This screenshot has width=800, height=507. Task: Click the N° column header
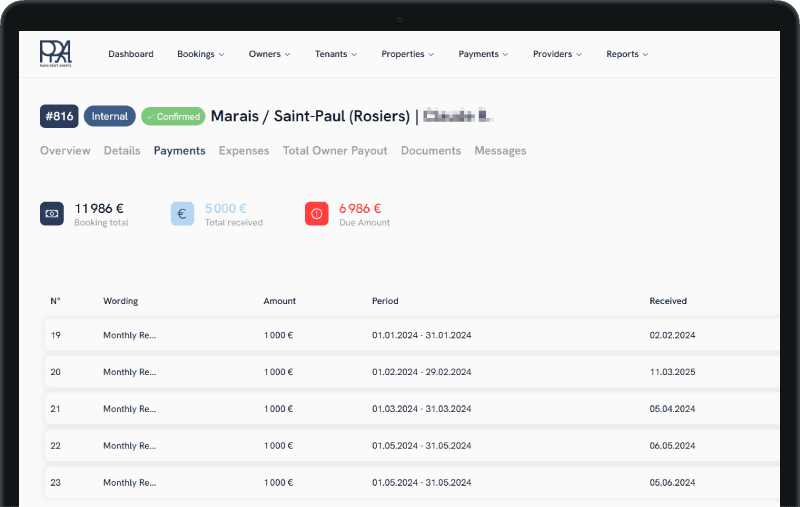pos(55,301)
